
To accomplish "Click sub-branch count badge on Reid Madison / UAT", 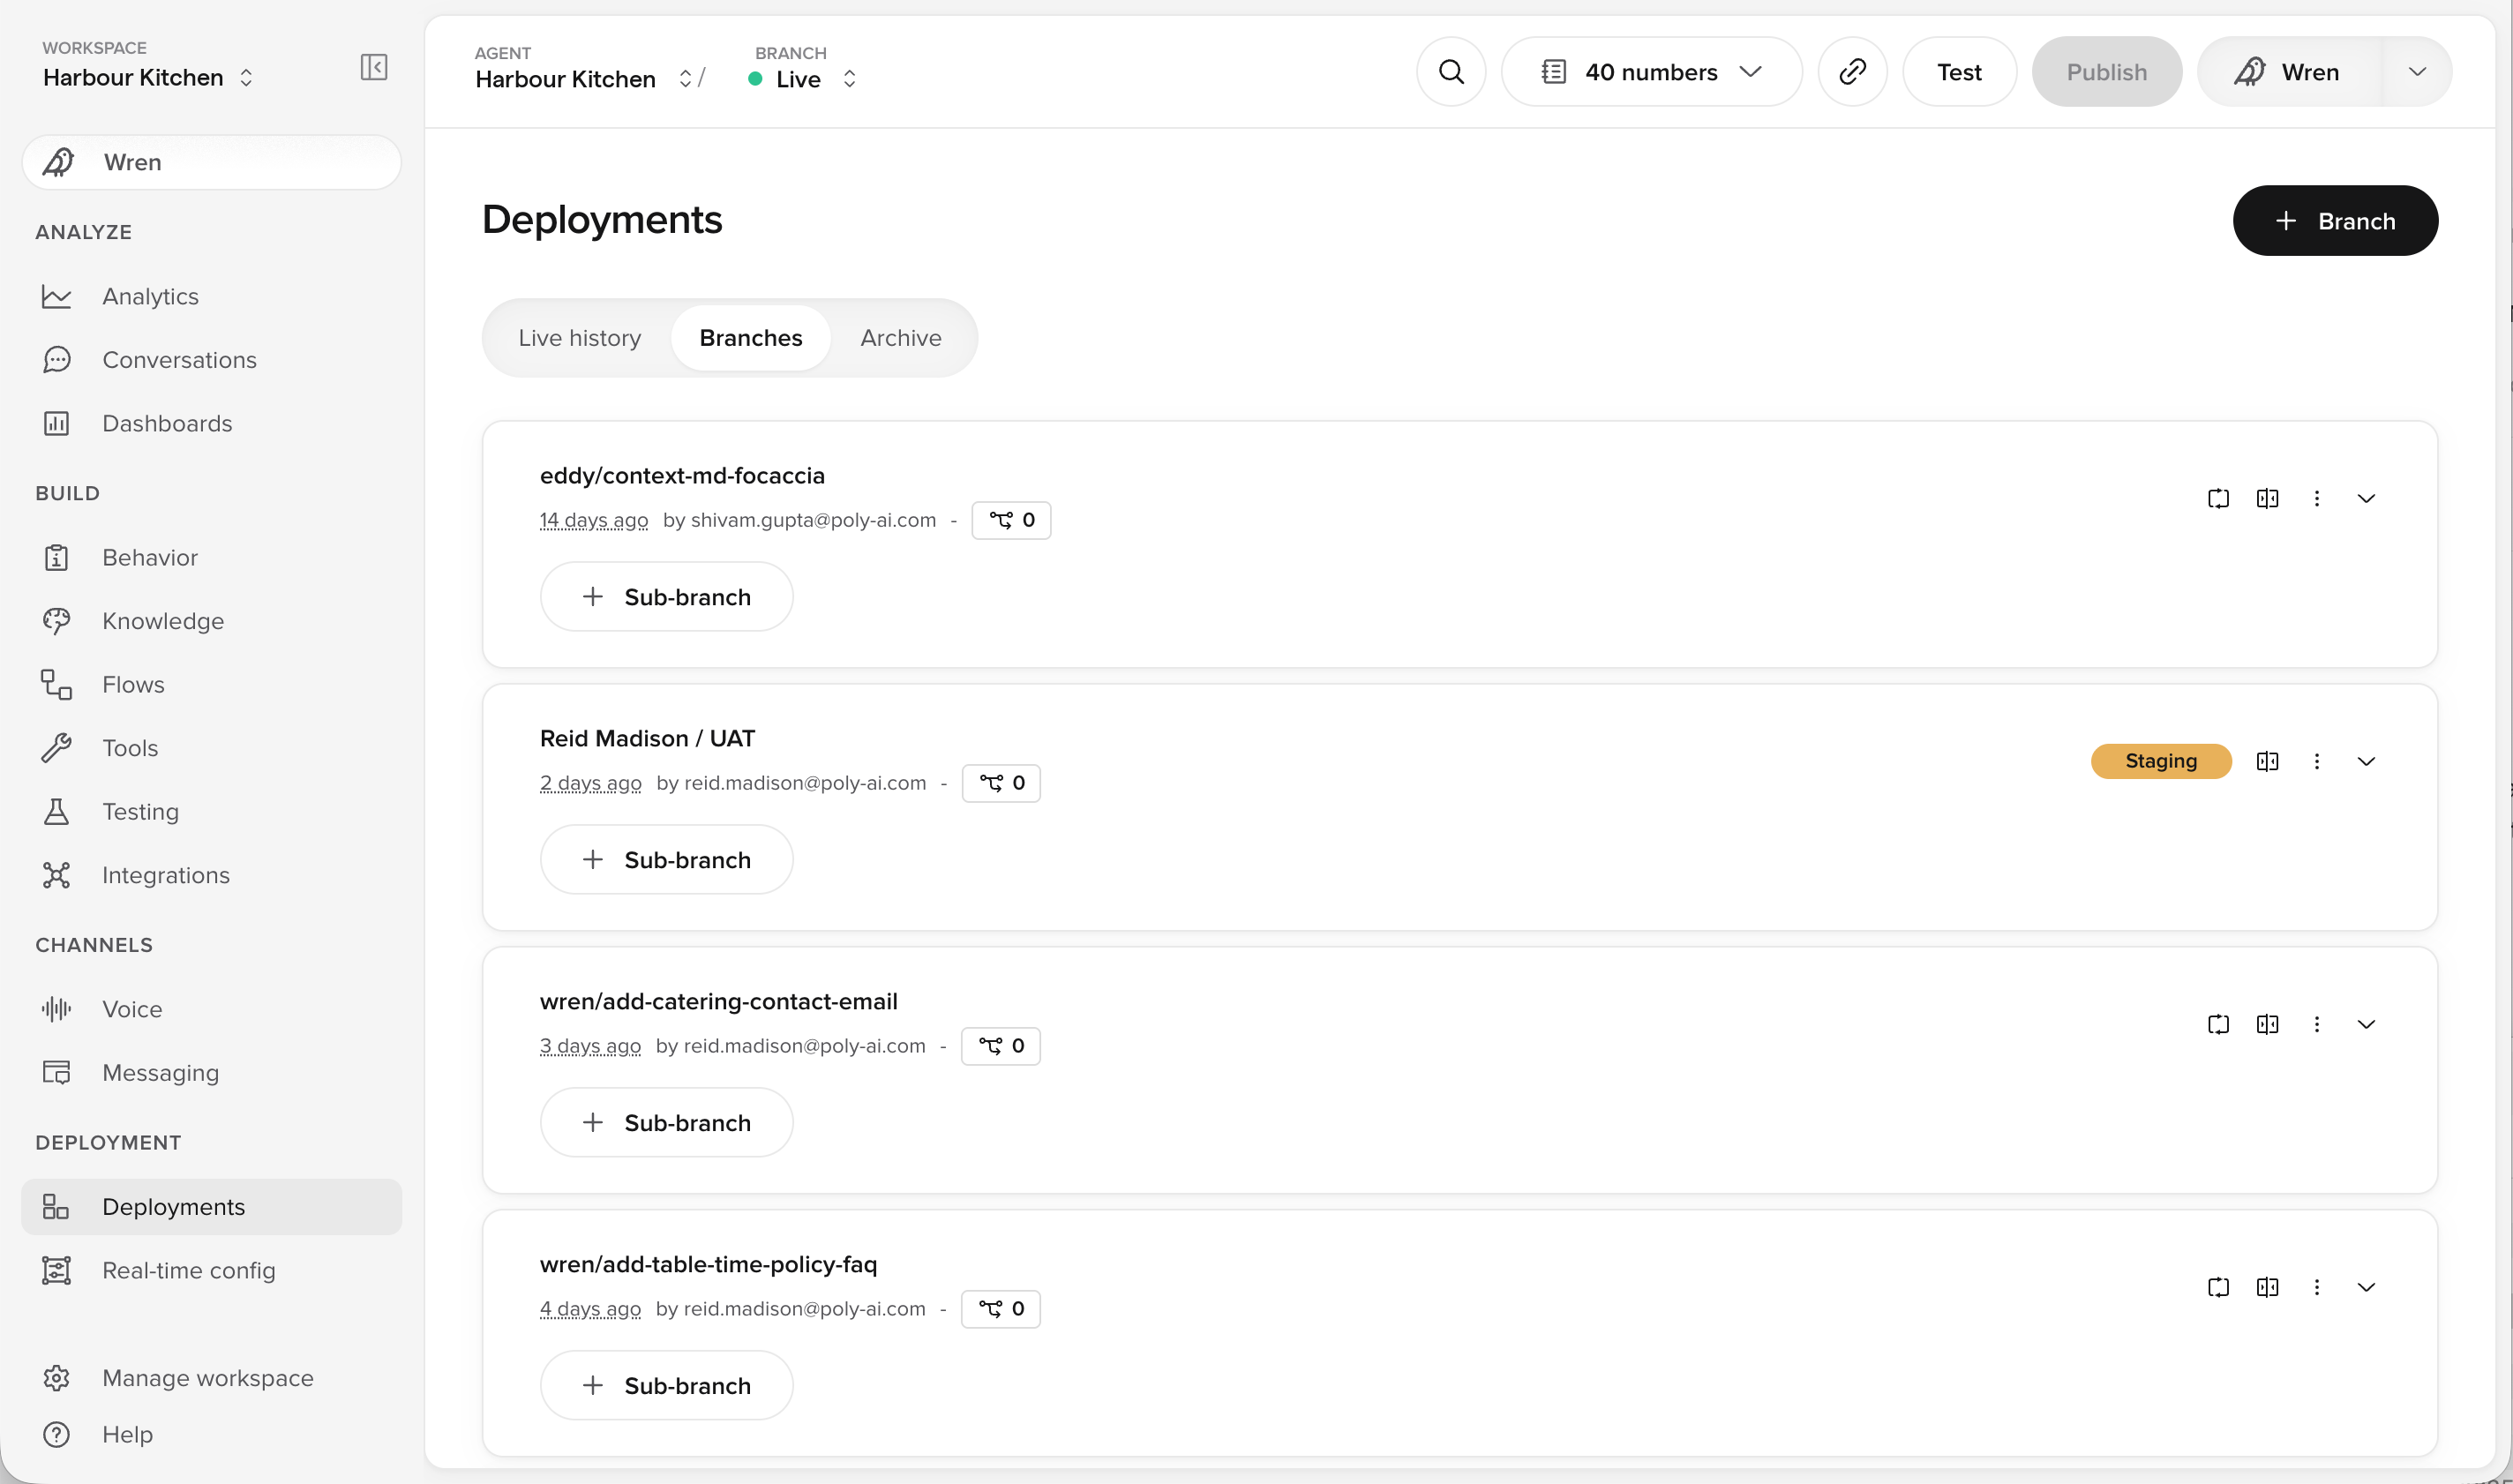I will click(x=1001, y=783).
